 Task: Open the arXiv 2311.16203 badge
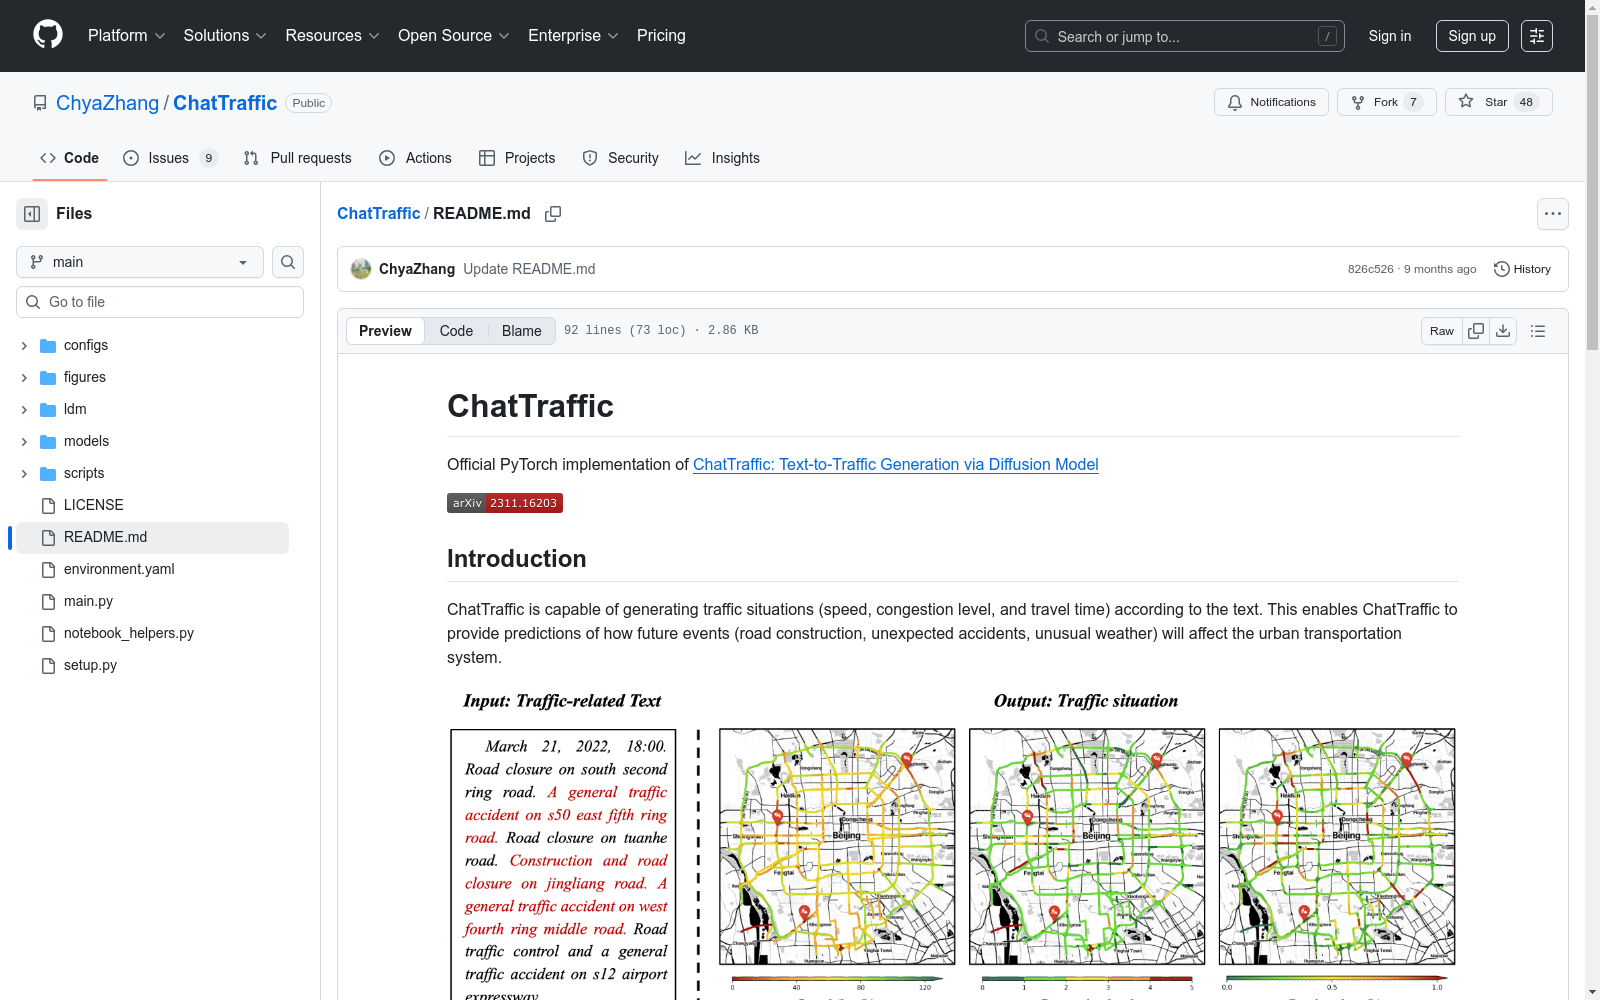505,503
